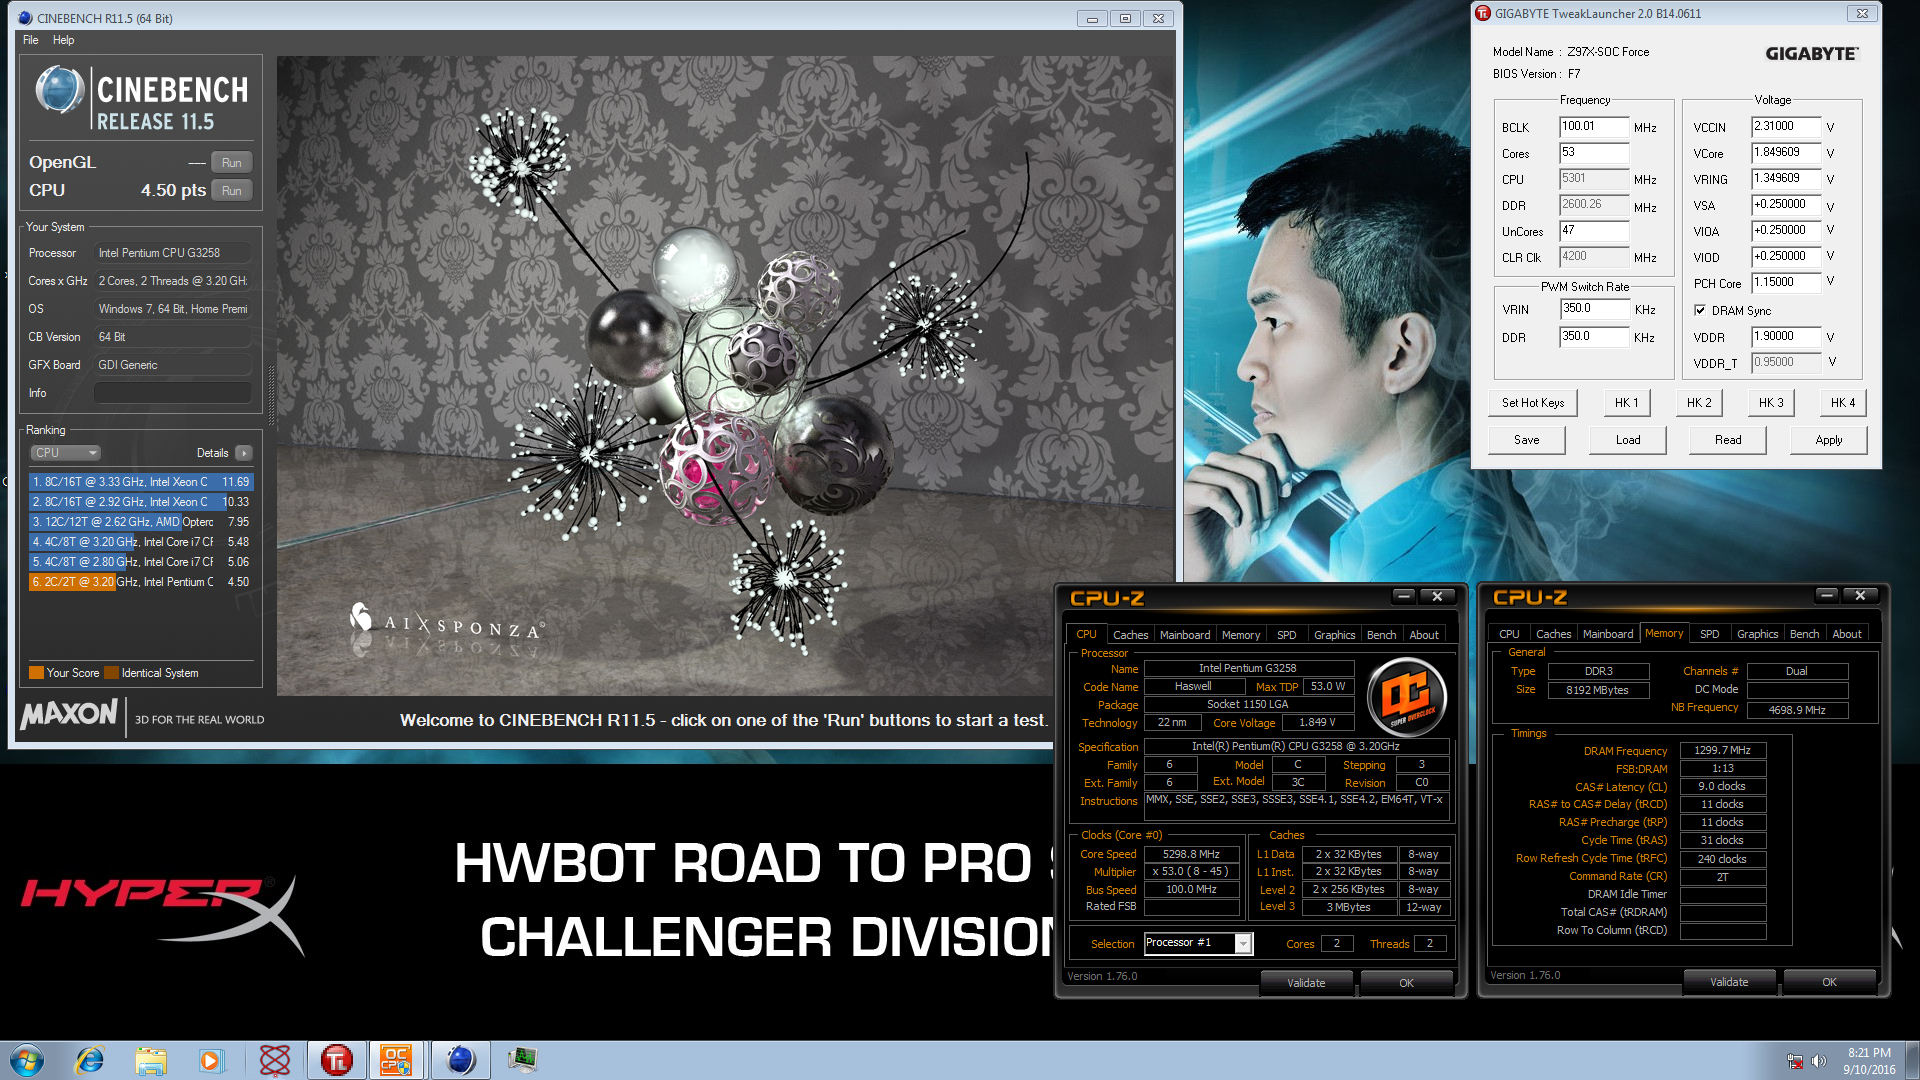This screenshot has width=1920, height=1080.
Task: Switch to Mainboard tab in left CPU-Z
Action: [1185, 635]
